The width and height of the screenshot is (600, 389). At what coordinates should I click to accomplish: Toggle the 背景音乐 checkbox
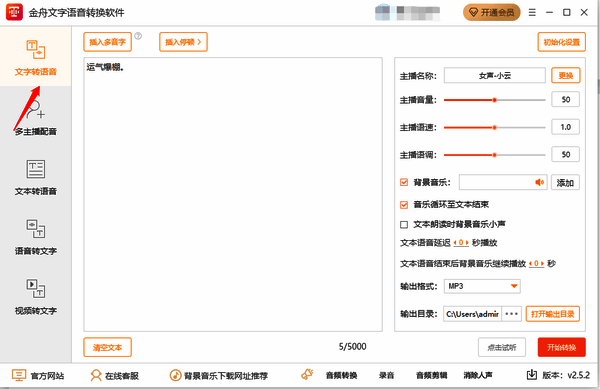point(404,182)
